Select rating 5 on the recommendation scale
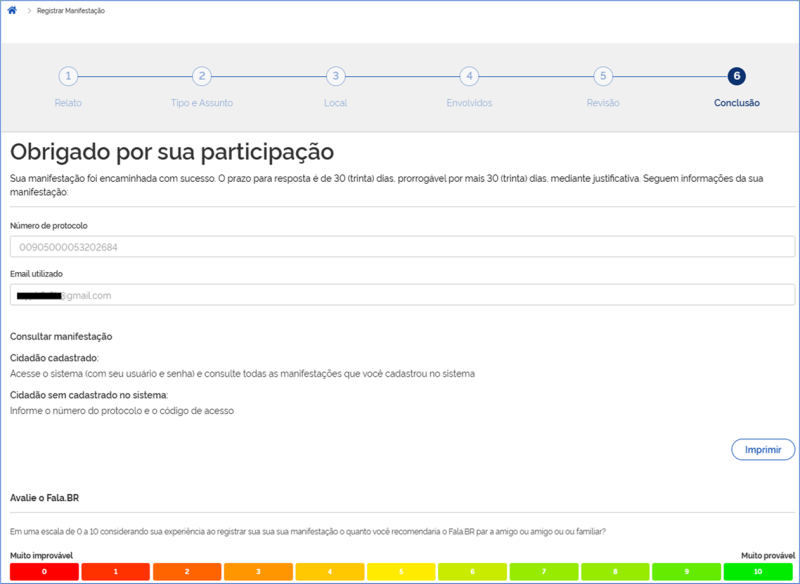Image resolution: width=800 pixels, height=584 pixels. click(x=400, y=572)
